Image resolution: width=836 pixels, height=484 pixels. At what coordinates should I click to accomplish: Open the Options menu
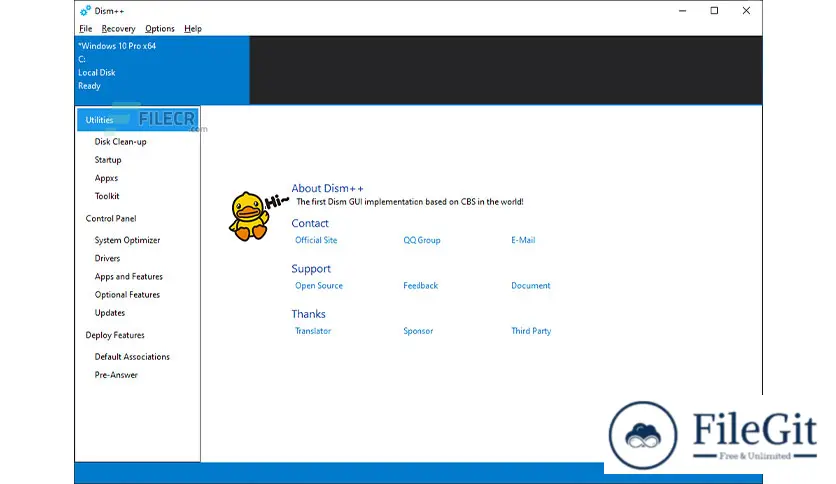pos(159,29)
